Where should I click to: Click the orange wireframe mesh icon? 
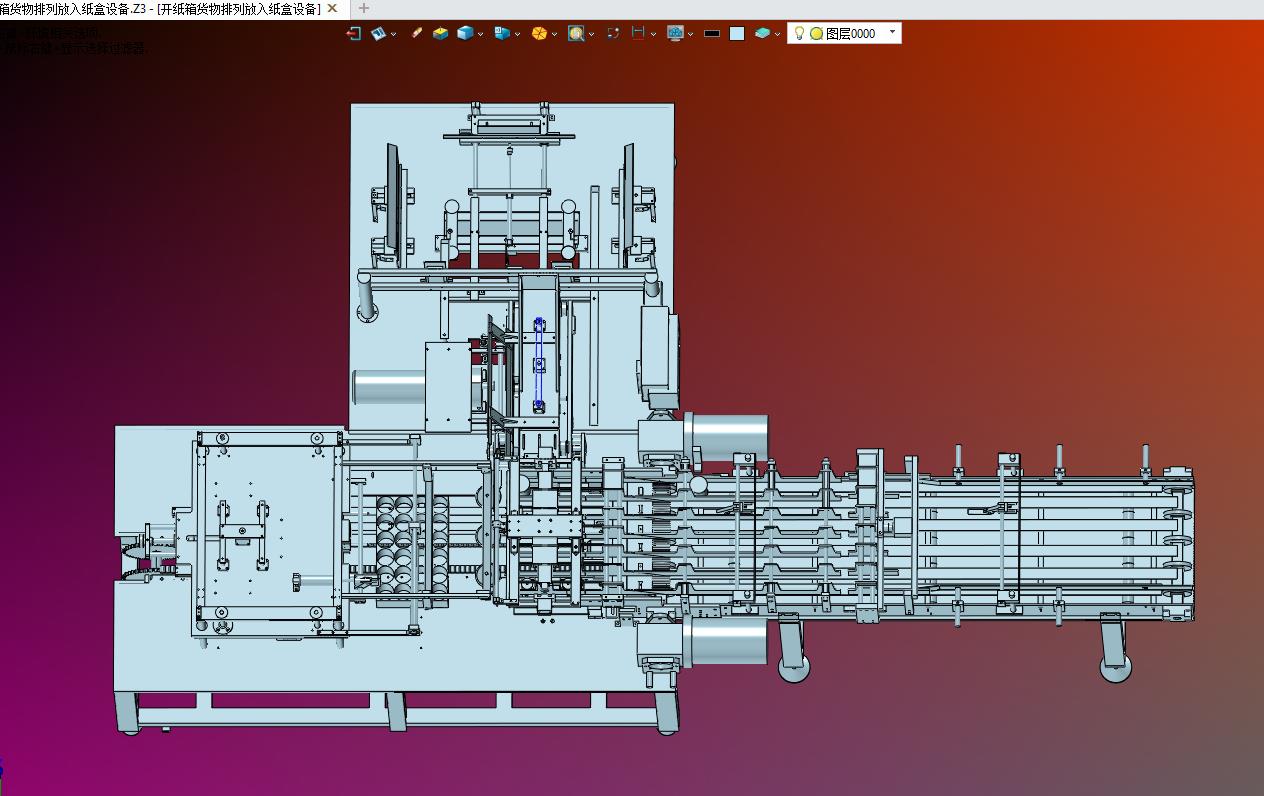[539, 33]
